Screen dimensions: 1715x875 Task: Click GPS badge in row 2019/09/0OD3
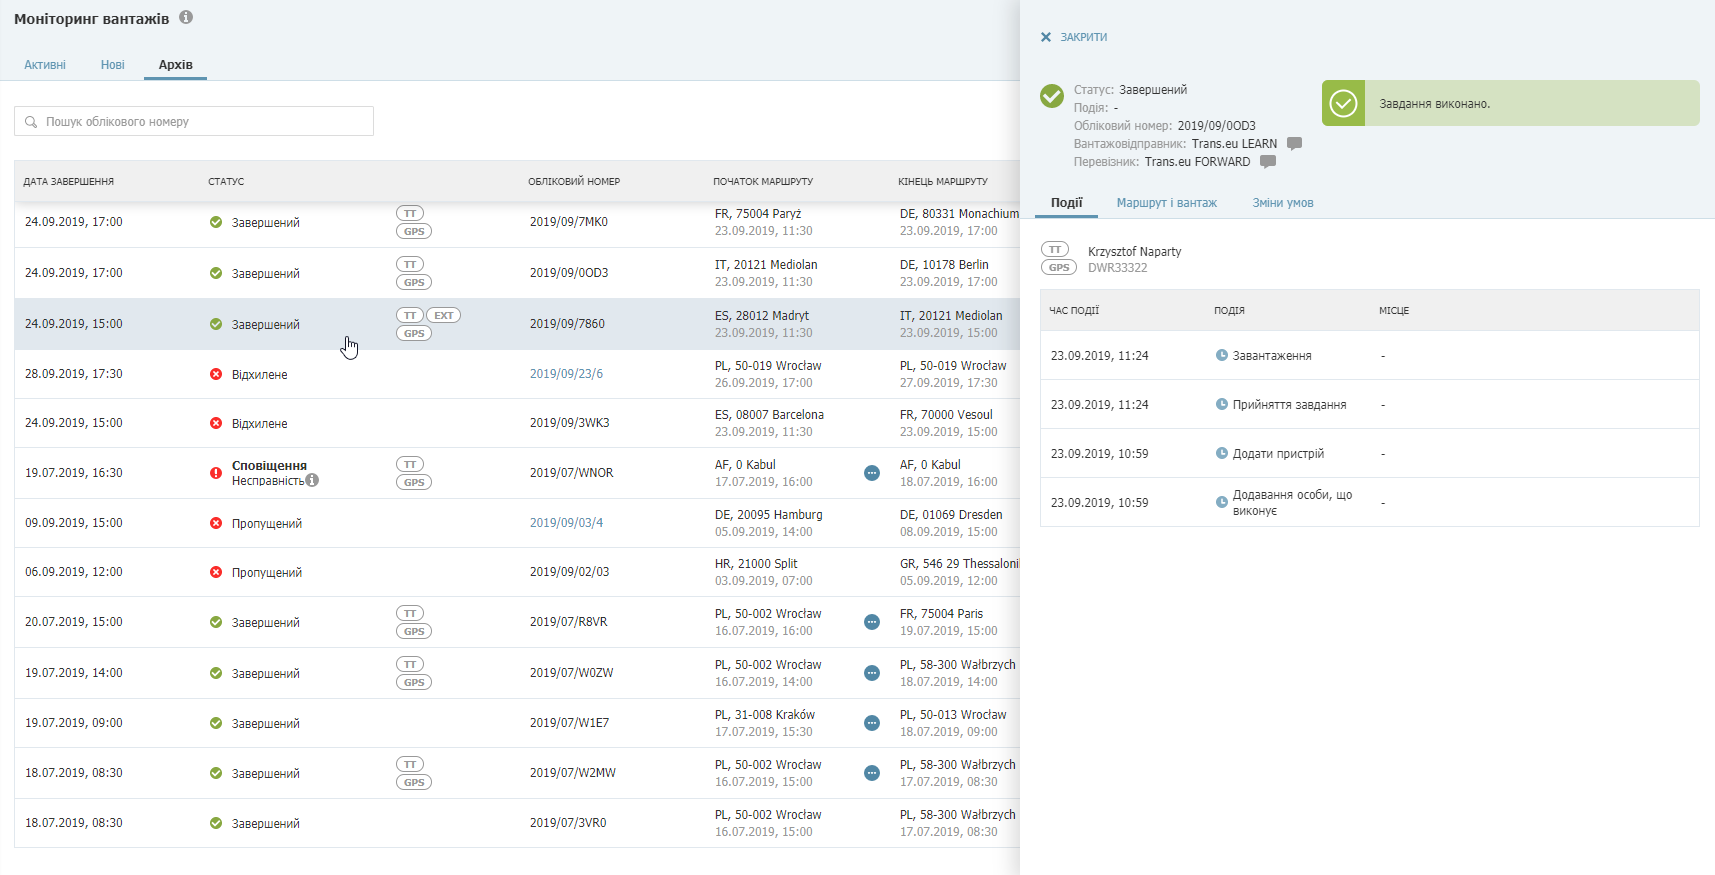(x=414, y=282)
